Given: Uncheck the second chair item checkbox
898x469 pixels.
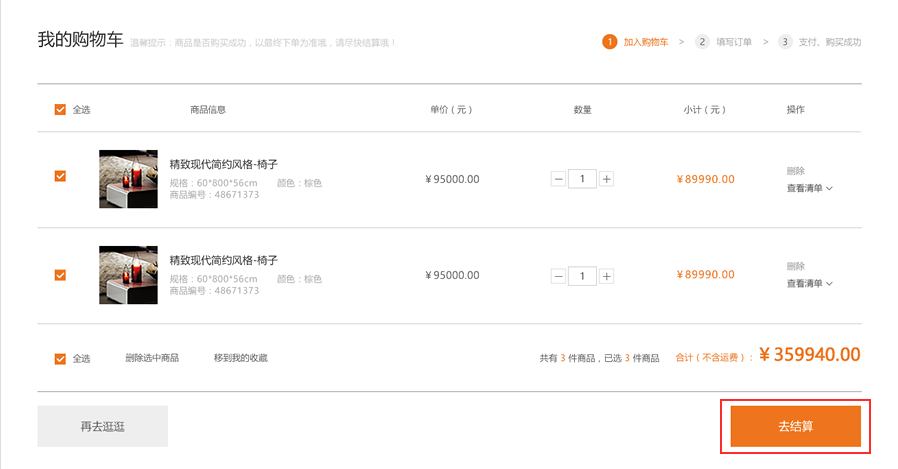Looking at the screenshot, I should point(60,274).
